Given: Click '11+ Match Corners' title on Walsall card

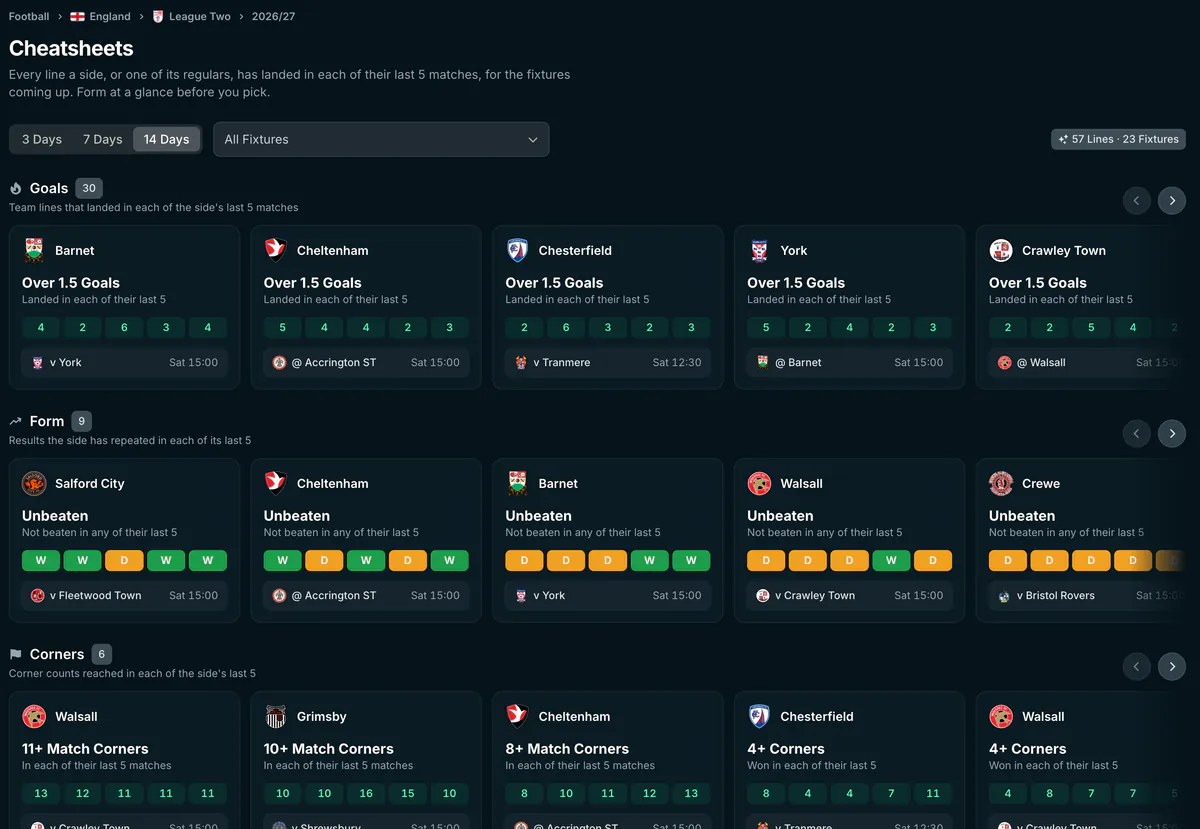Looking at the screenshot, I should click(85, 749).
